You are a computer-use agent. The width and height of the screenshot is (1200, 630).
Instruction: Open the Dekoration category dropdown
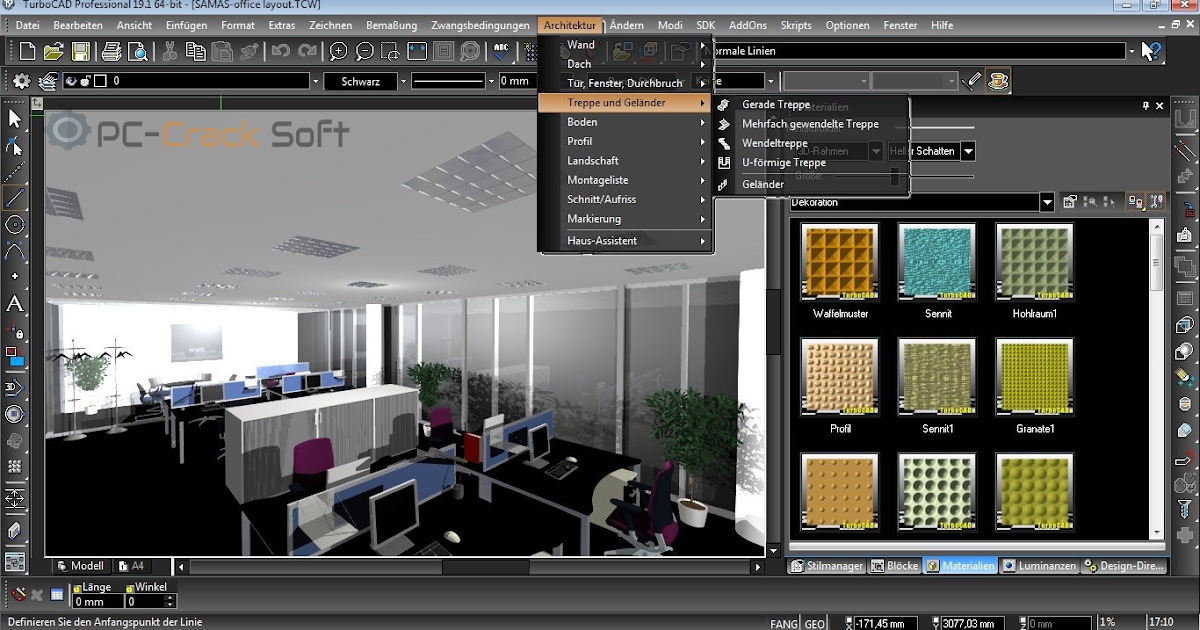(x=1047, y=202)
